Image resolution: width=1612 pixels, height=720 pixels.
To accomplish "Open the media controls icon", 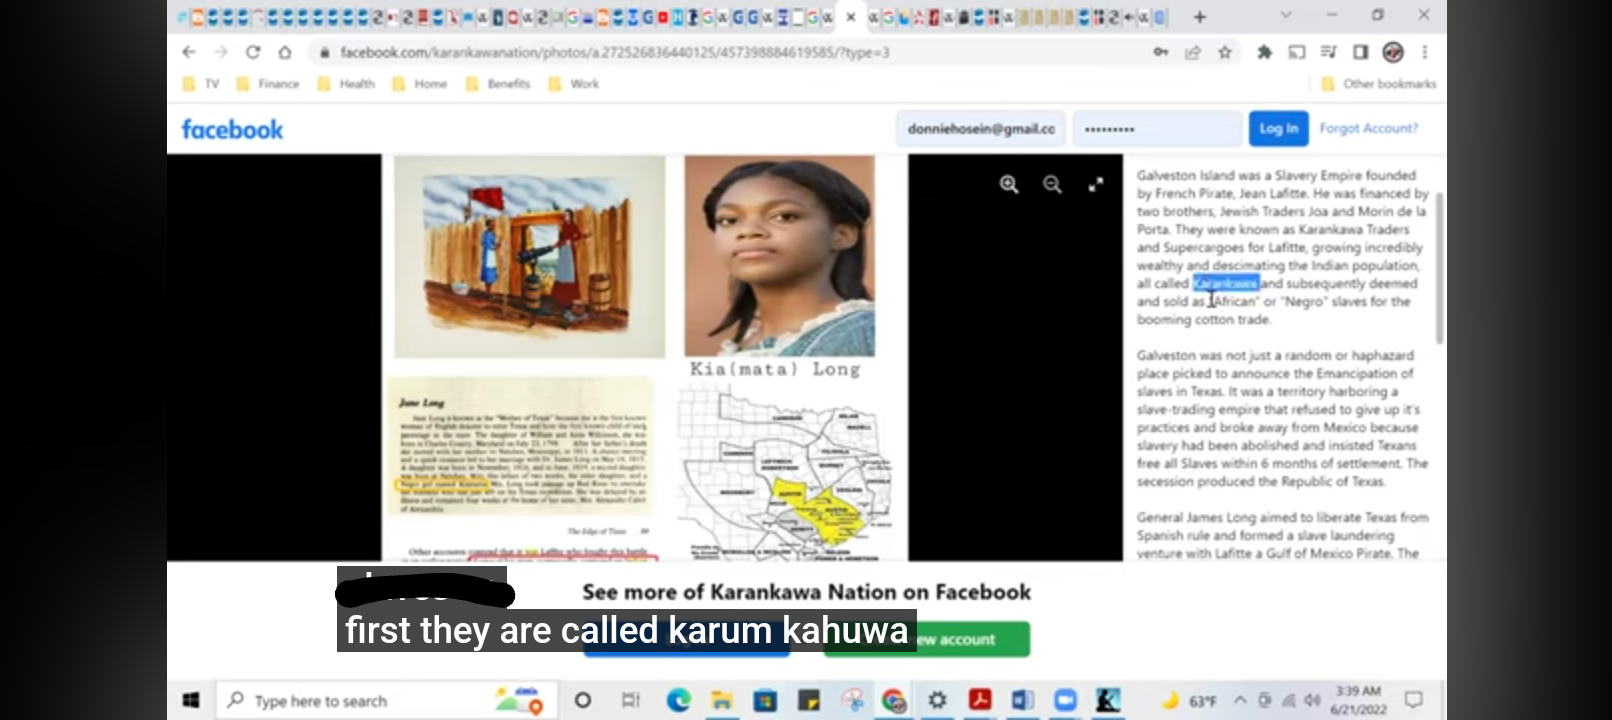I will click(x=1329, y=52).
